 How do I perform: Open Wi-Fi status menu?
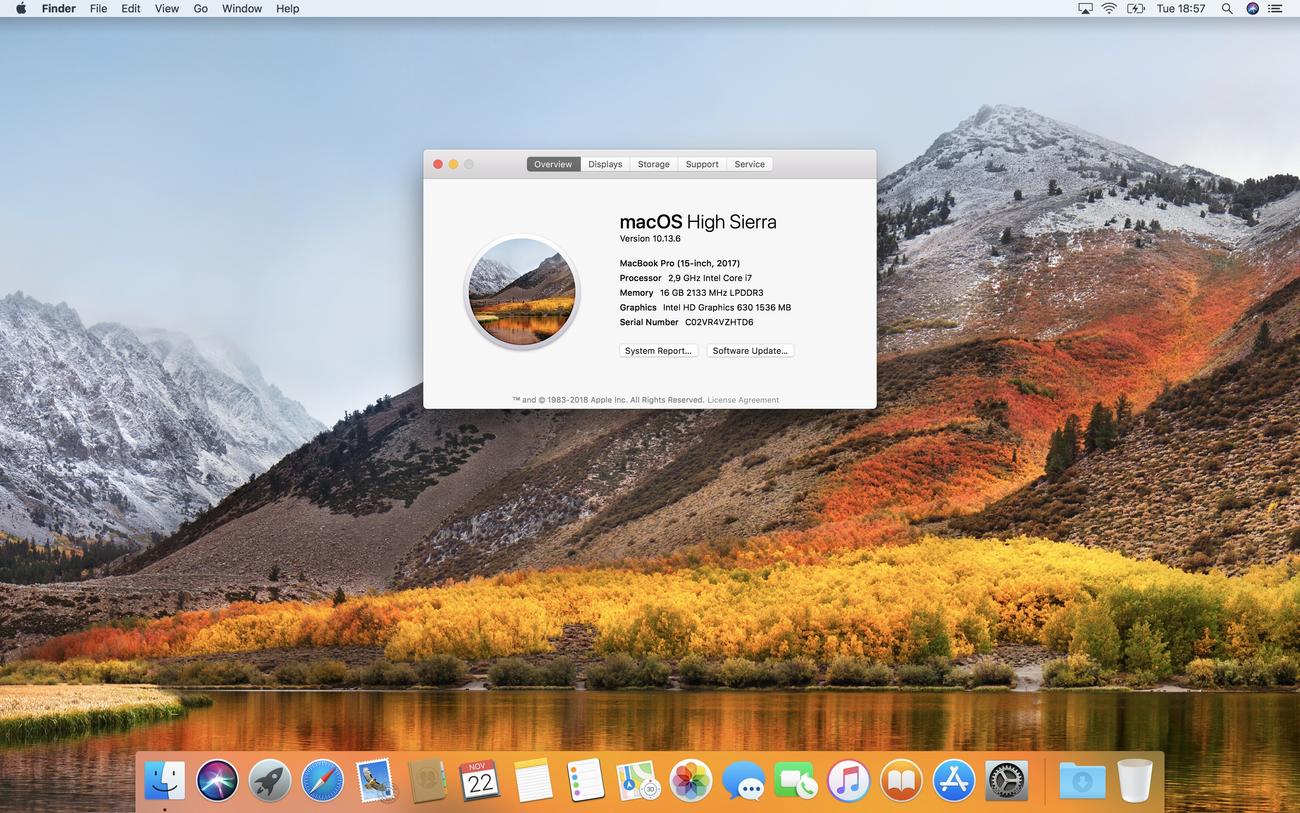tap(1109, 8)
